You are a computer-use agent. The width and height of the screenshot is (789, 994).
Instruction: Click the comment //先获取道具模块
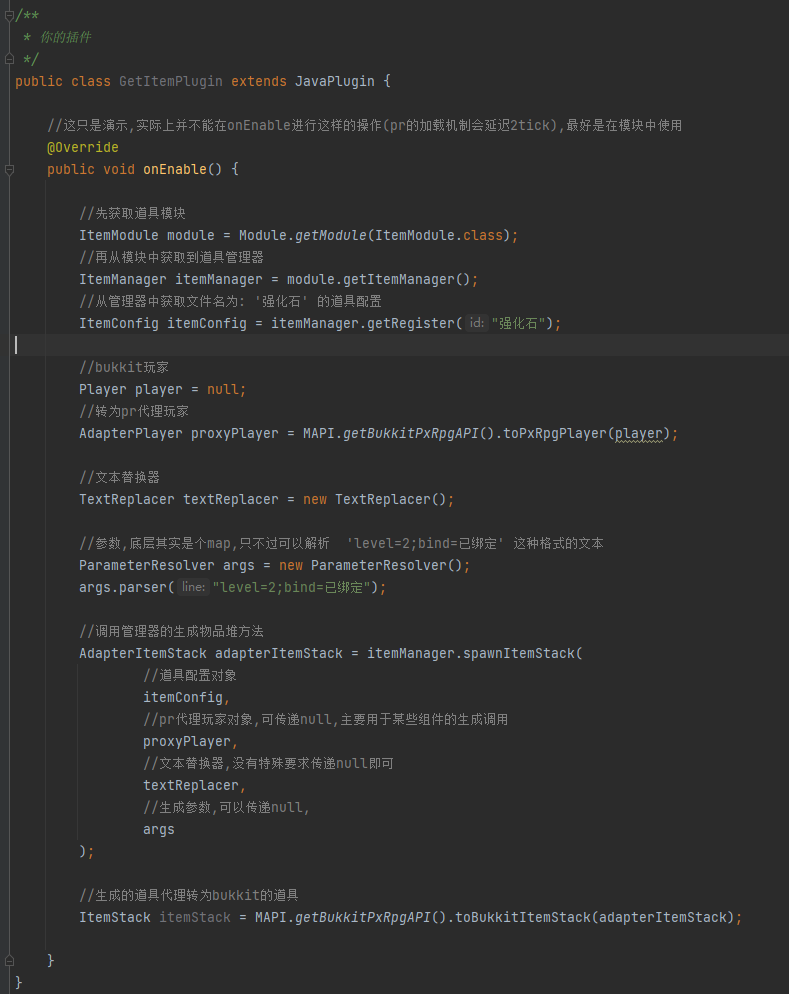(x=132, y=213)
